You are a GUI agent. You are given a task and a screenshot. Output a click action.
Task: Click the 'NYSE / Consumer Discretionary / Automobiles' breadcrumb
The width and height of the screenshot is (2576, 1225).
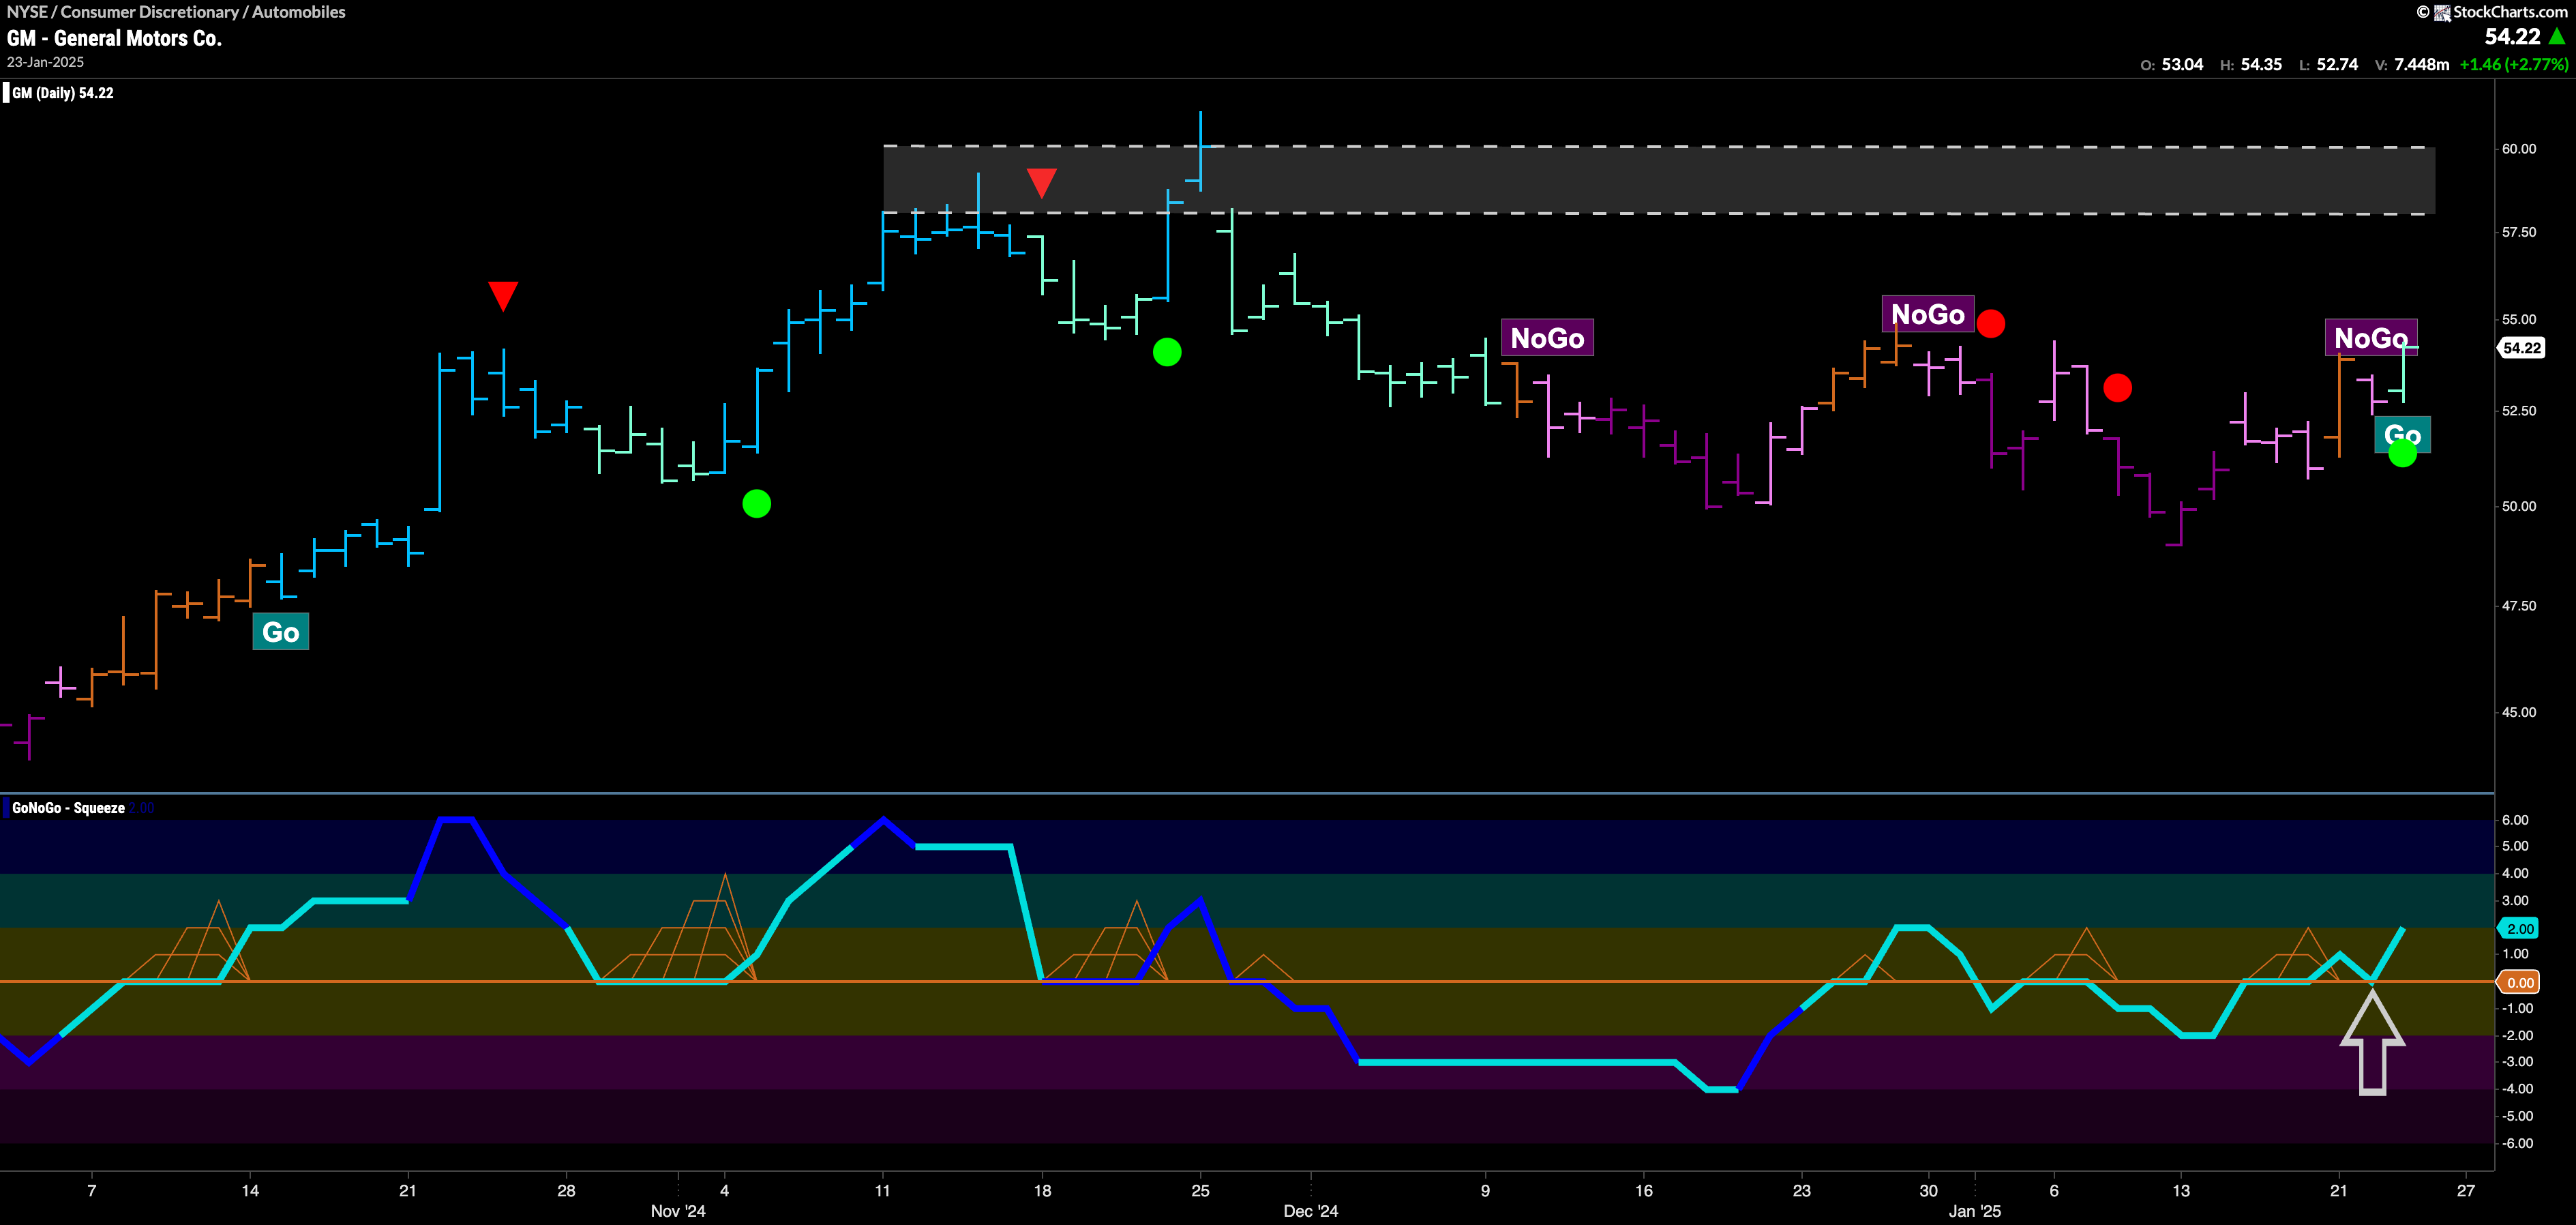point(176,12)
